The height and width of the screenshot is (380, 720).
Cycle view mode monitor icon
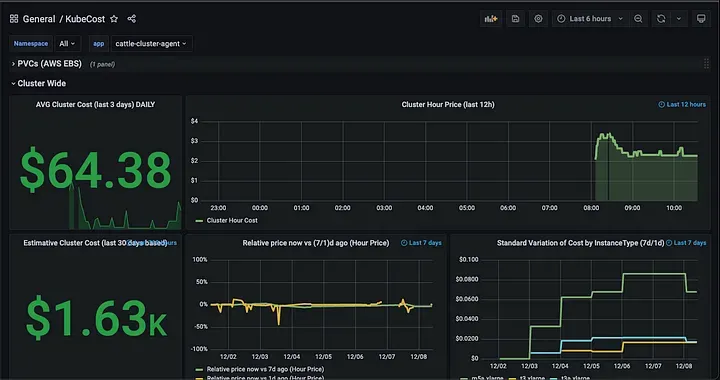[701, 19]
